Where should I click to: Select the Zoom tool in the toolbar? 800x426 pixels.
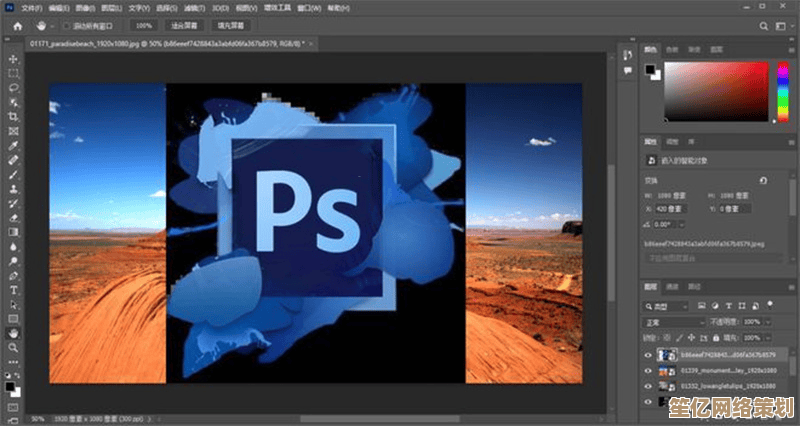point(13,348)
